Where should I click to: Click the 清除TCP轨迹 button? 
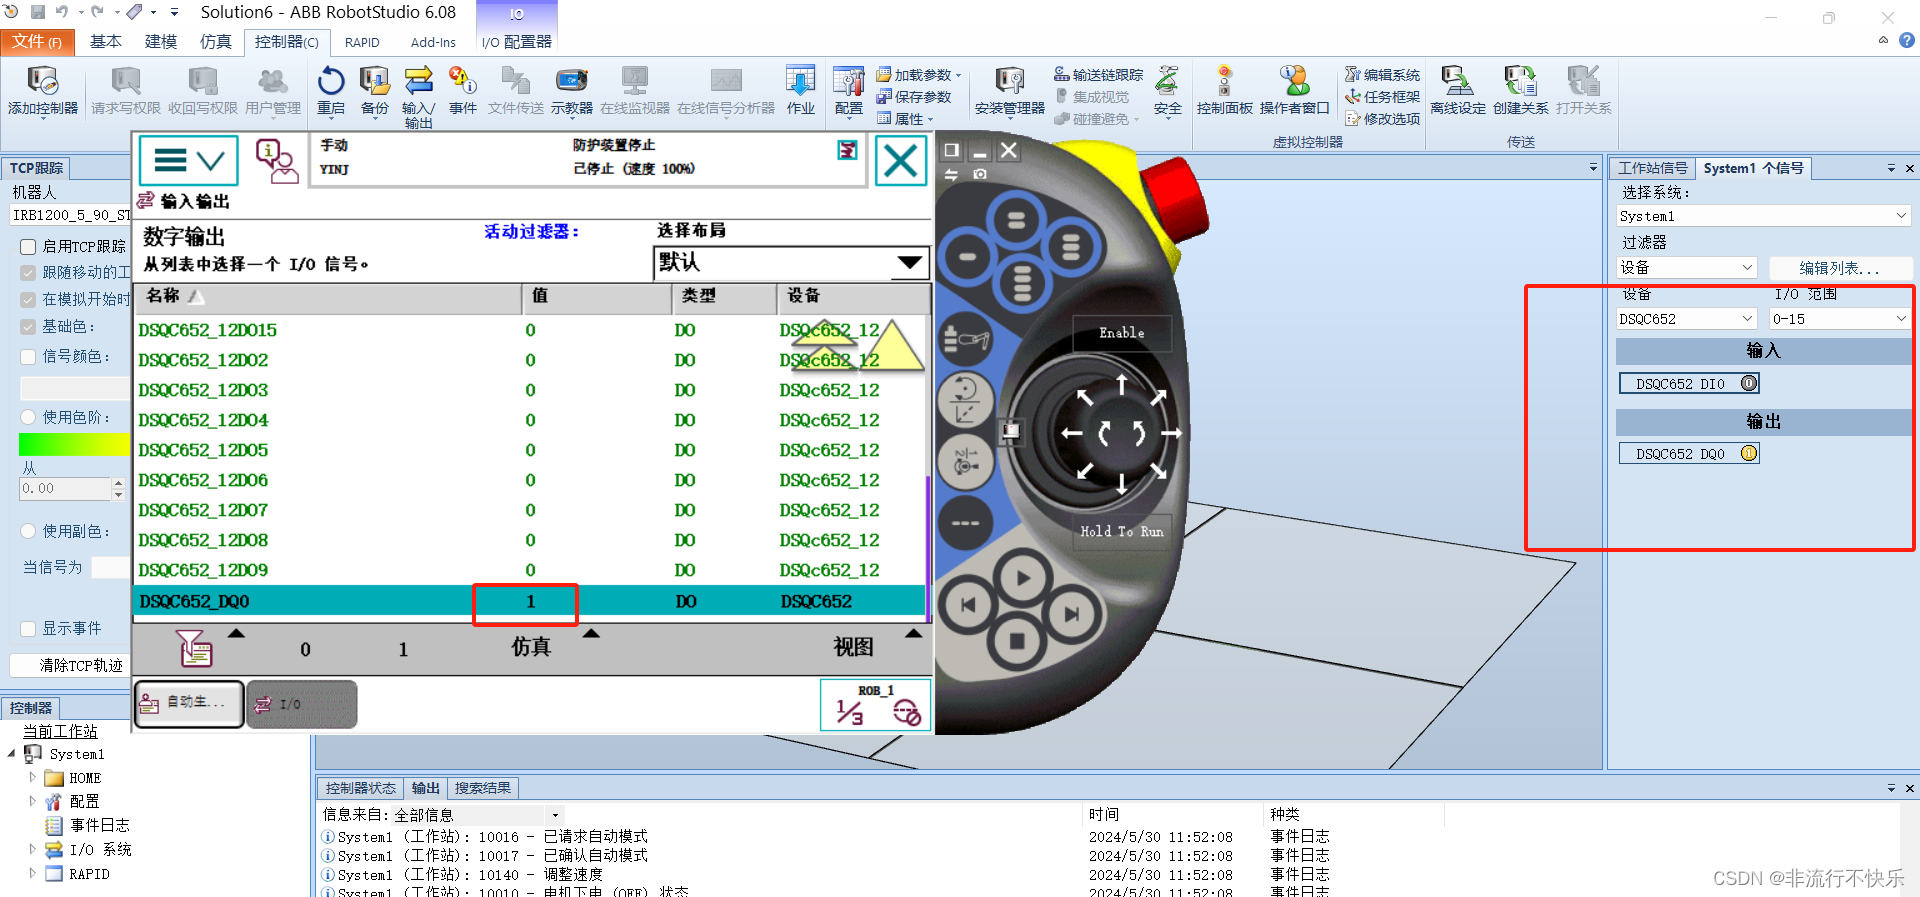pyautogui.click(x=70, y=665)
